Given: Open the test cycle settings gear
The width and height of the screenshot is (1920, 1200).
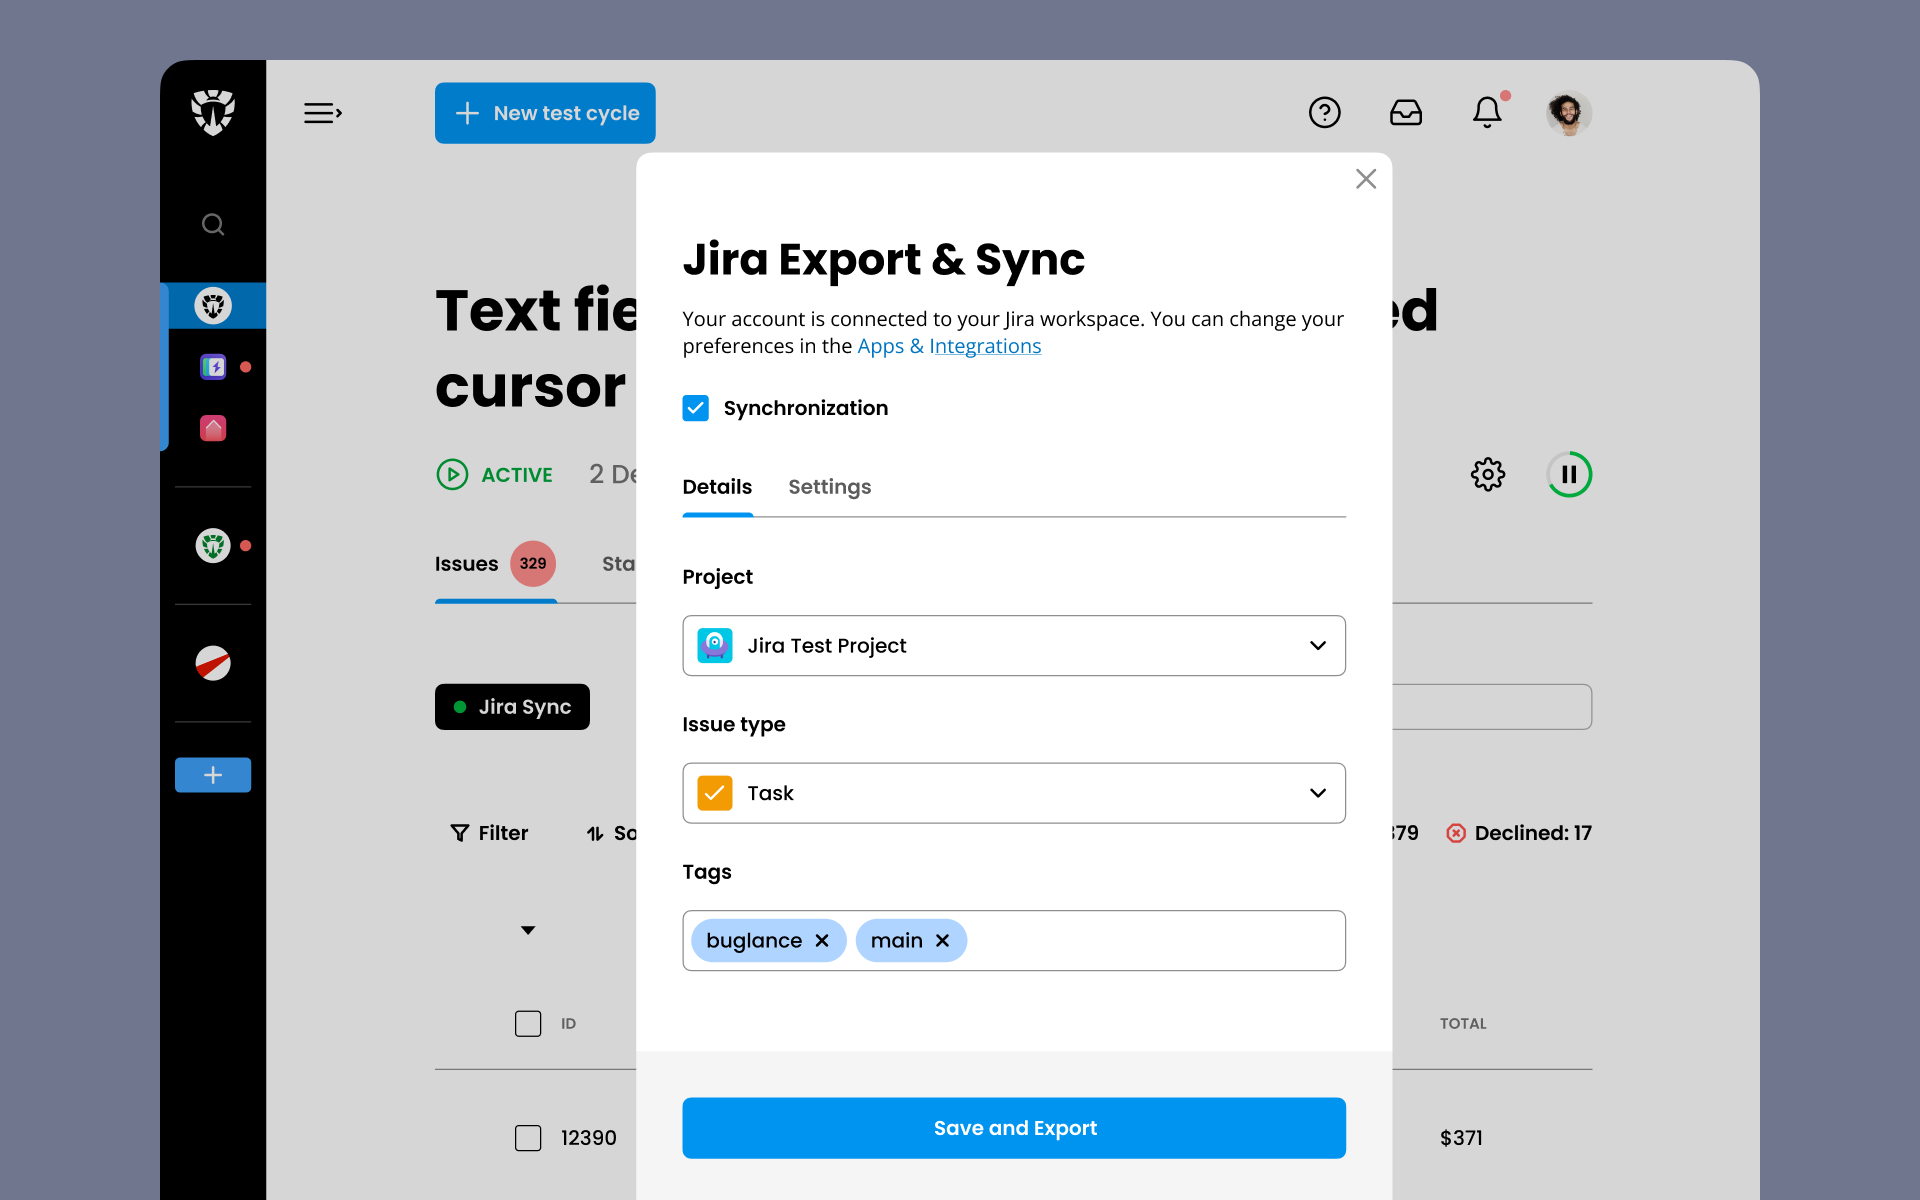Looking at the screenshot, I should pyautogui.click(x=1488, y=474).
